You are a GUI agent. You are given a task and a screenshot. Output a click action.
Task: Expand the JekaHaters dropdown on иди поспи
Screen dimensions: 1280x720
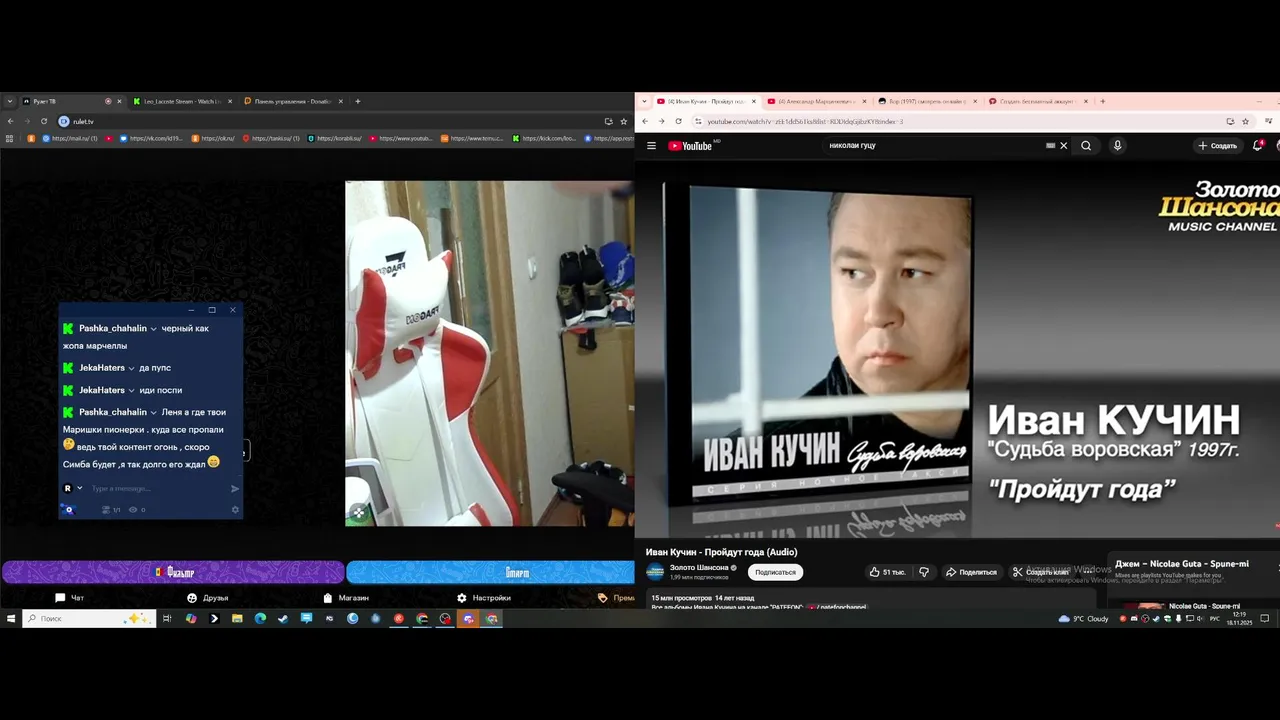(131, 390)
